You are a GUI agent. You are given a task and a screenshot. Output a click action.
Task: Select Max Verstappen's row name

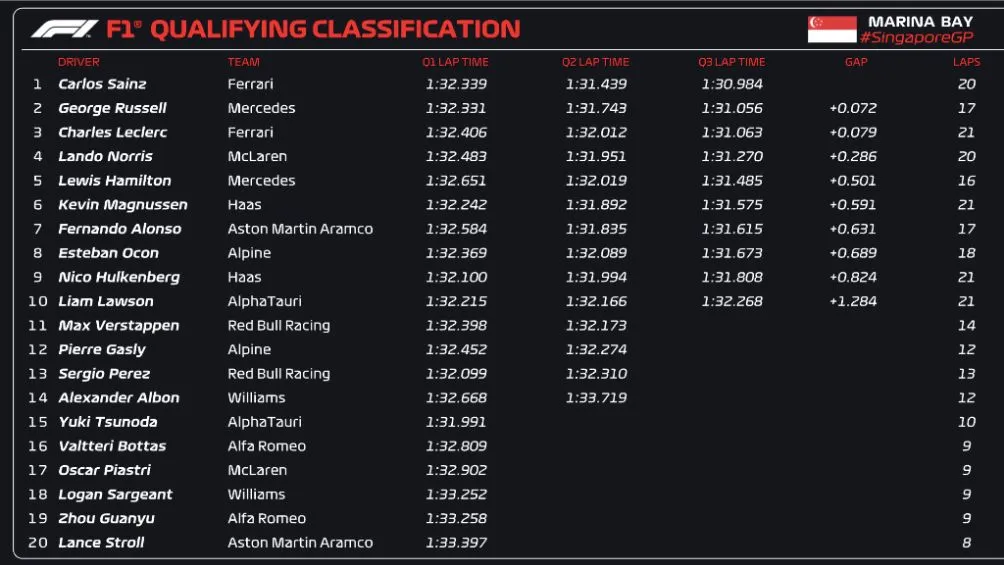pos(119,325)
